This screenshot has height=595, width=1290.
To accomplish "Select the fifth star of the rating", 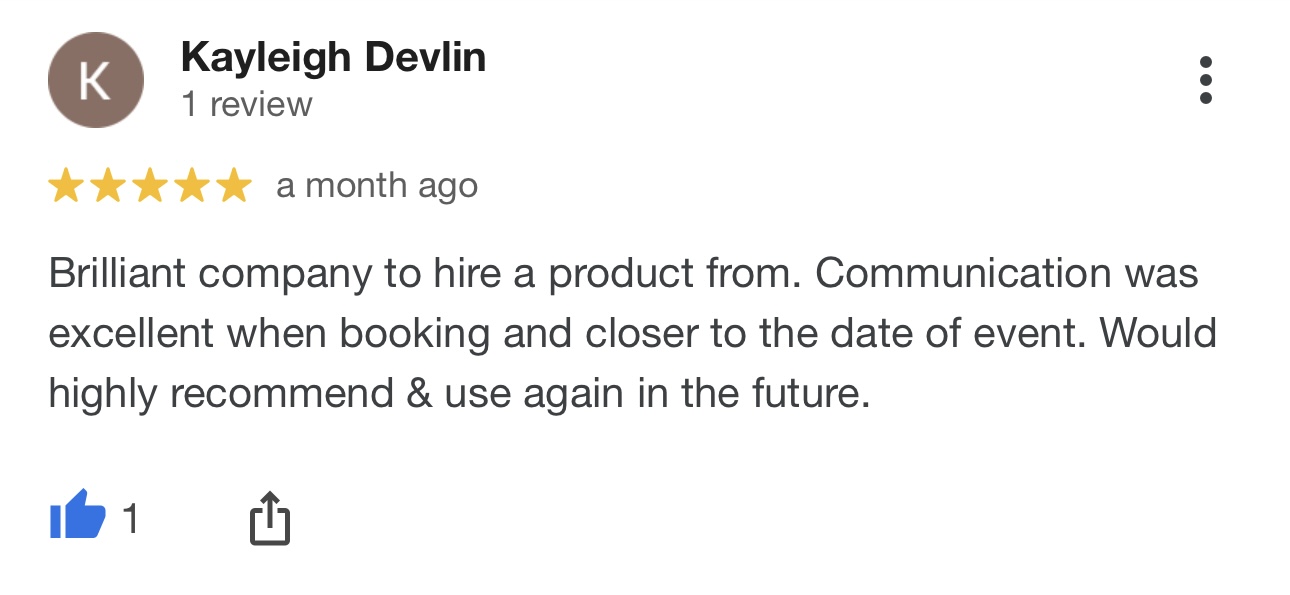I will [x=234, y=186].
